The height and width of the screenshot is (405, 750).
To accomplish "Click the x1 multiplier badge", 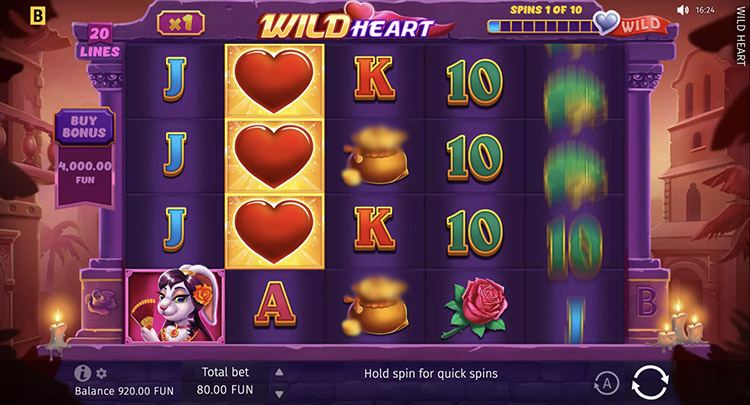I will [181, 23].
